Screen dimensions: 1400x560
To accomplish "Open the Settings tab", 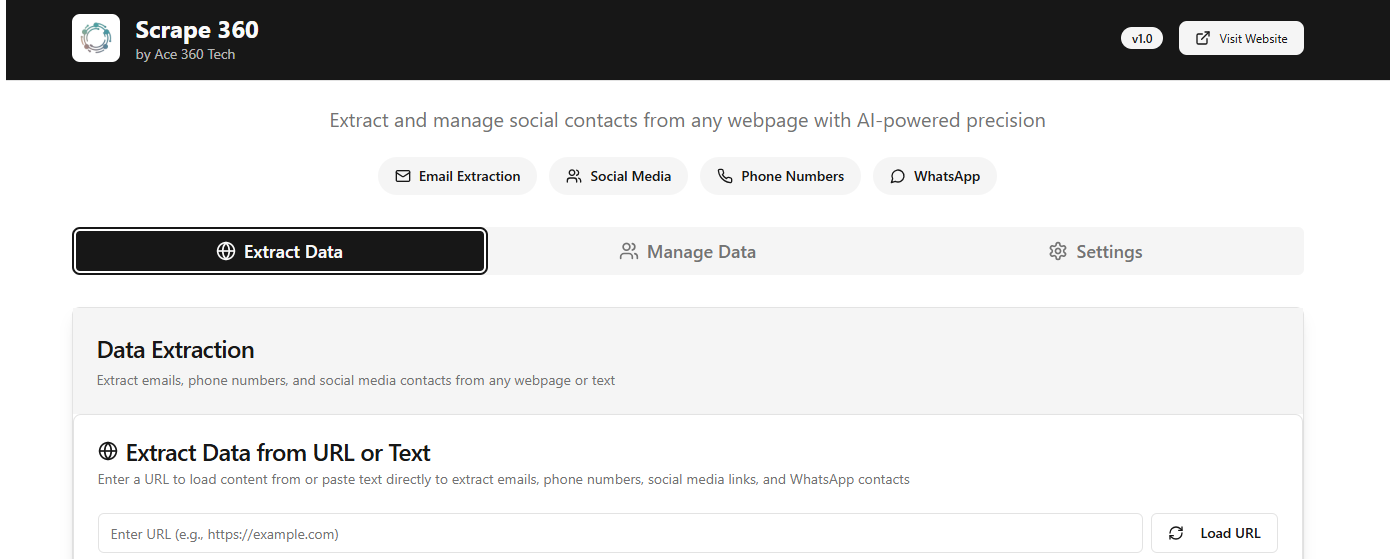I will click(x=1096, y=251).
